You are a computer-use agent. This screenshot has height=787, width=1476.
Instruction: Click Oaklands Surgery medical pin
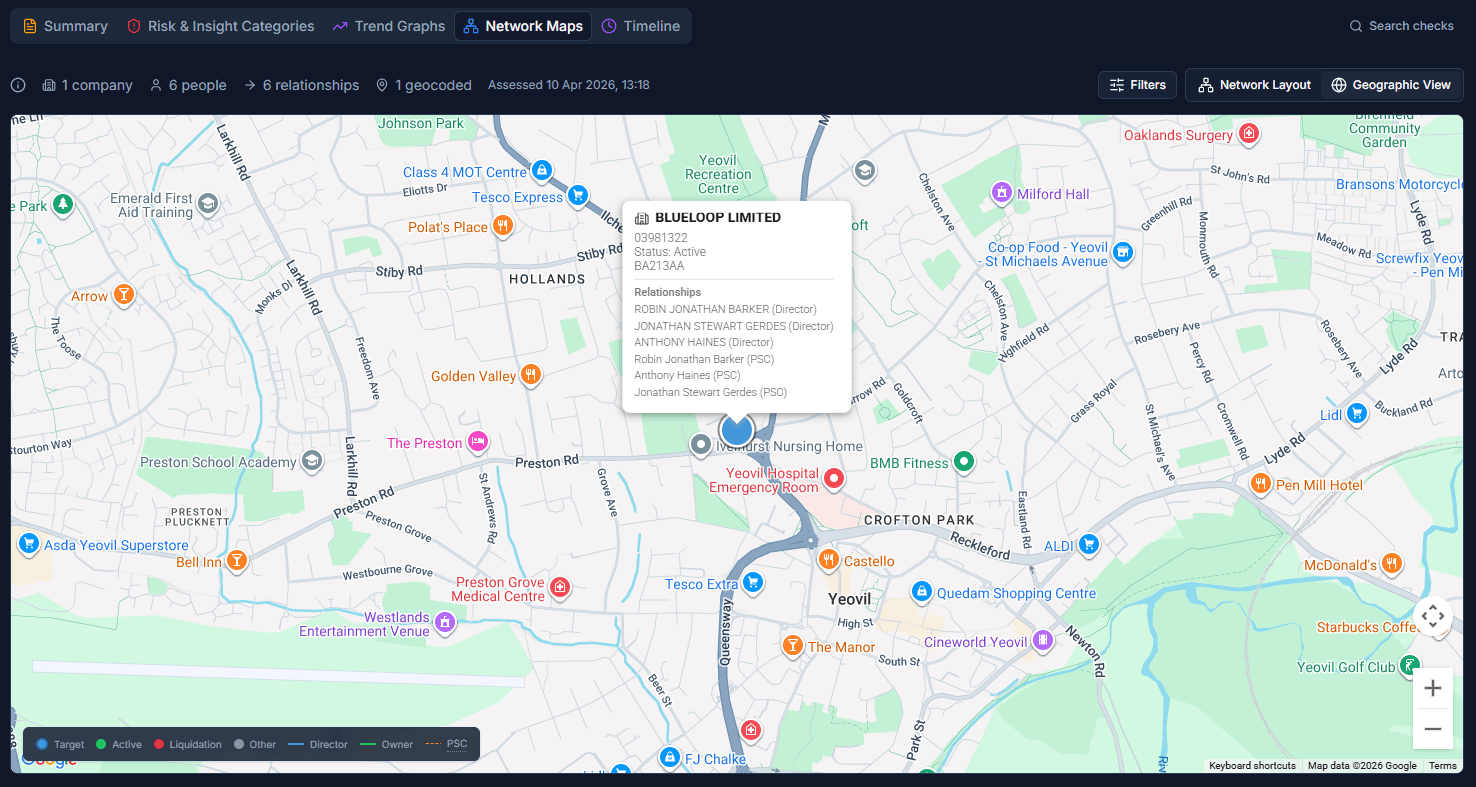[x=1249, y=133]
